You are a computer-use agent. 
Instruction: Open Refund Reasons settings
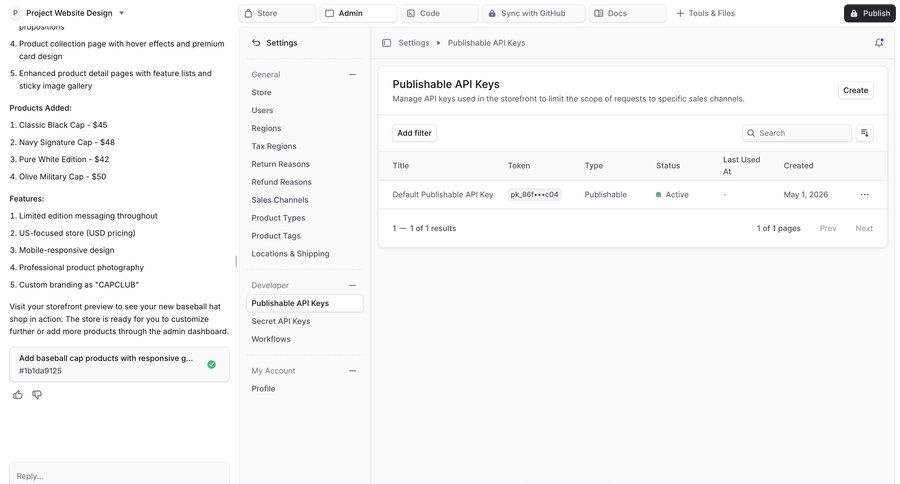coord(281,181)
